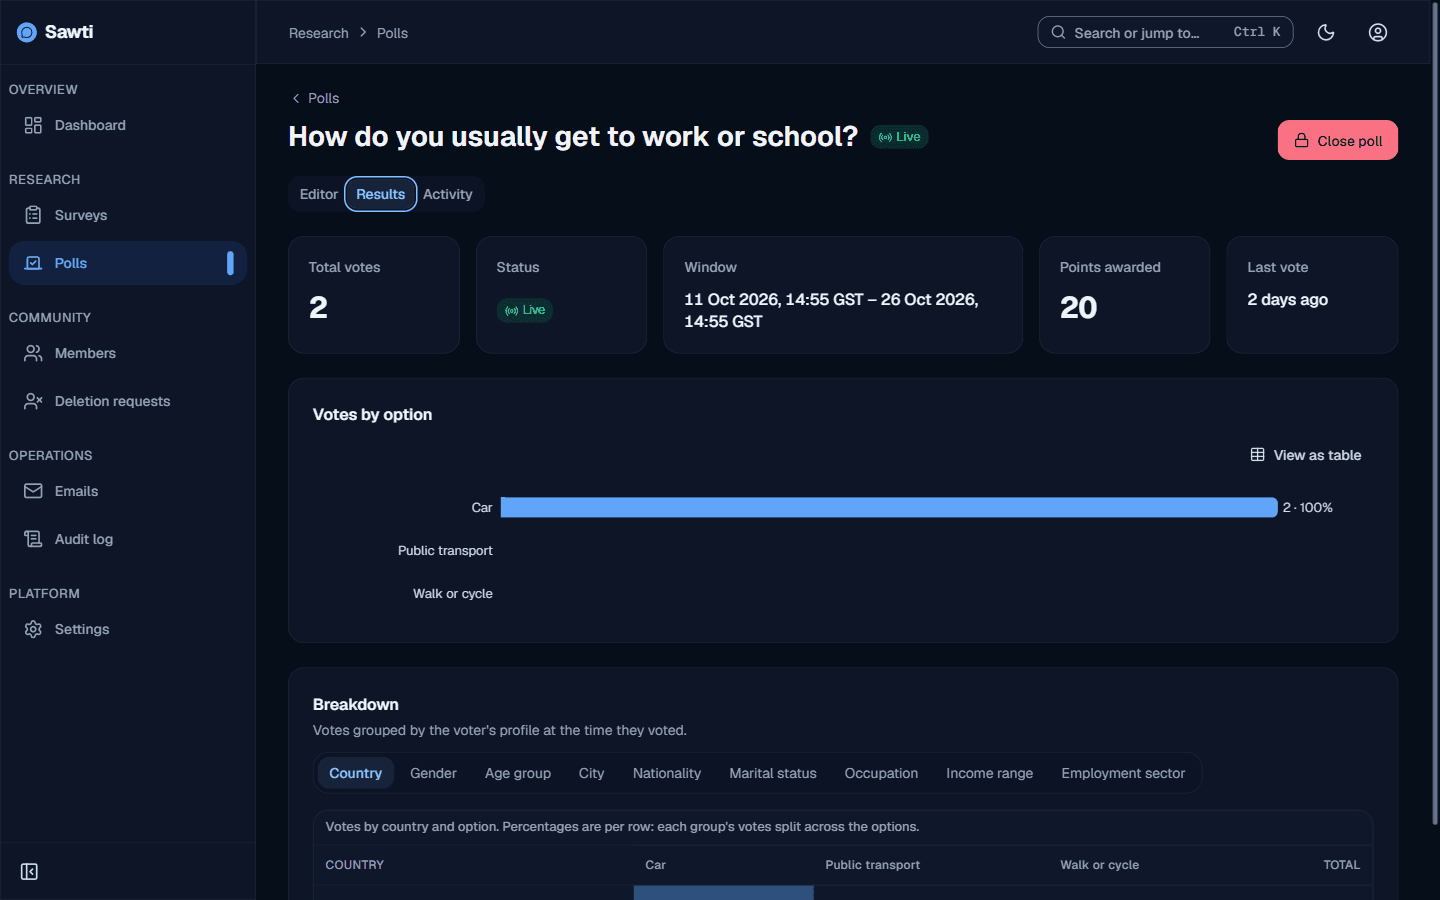The width and height of the screenshot is (1440, 900).
Task: Click Walk or cycle column header
Action: [1100, 865]
